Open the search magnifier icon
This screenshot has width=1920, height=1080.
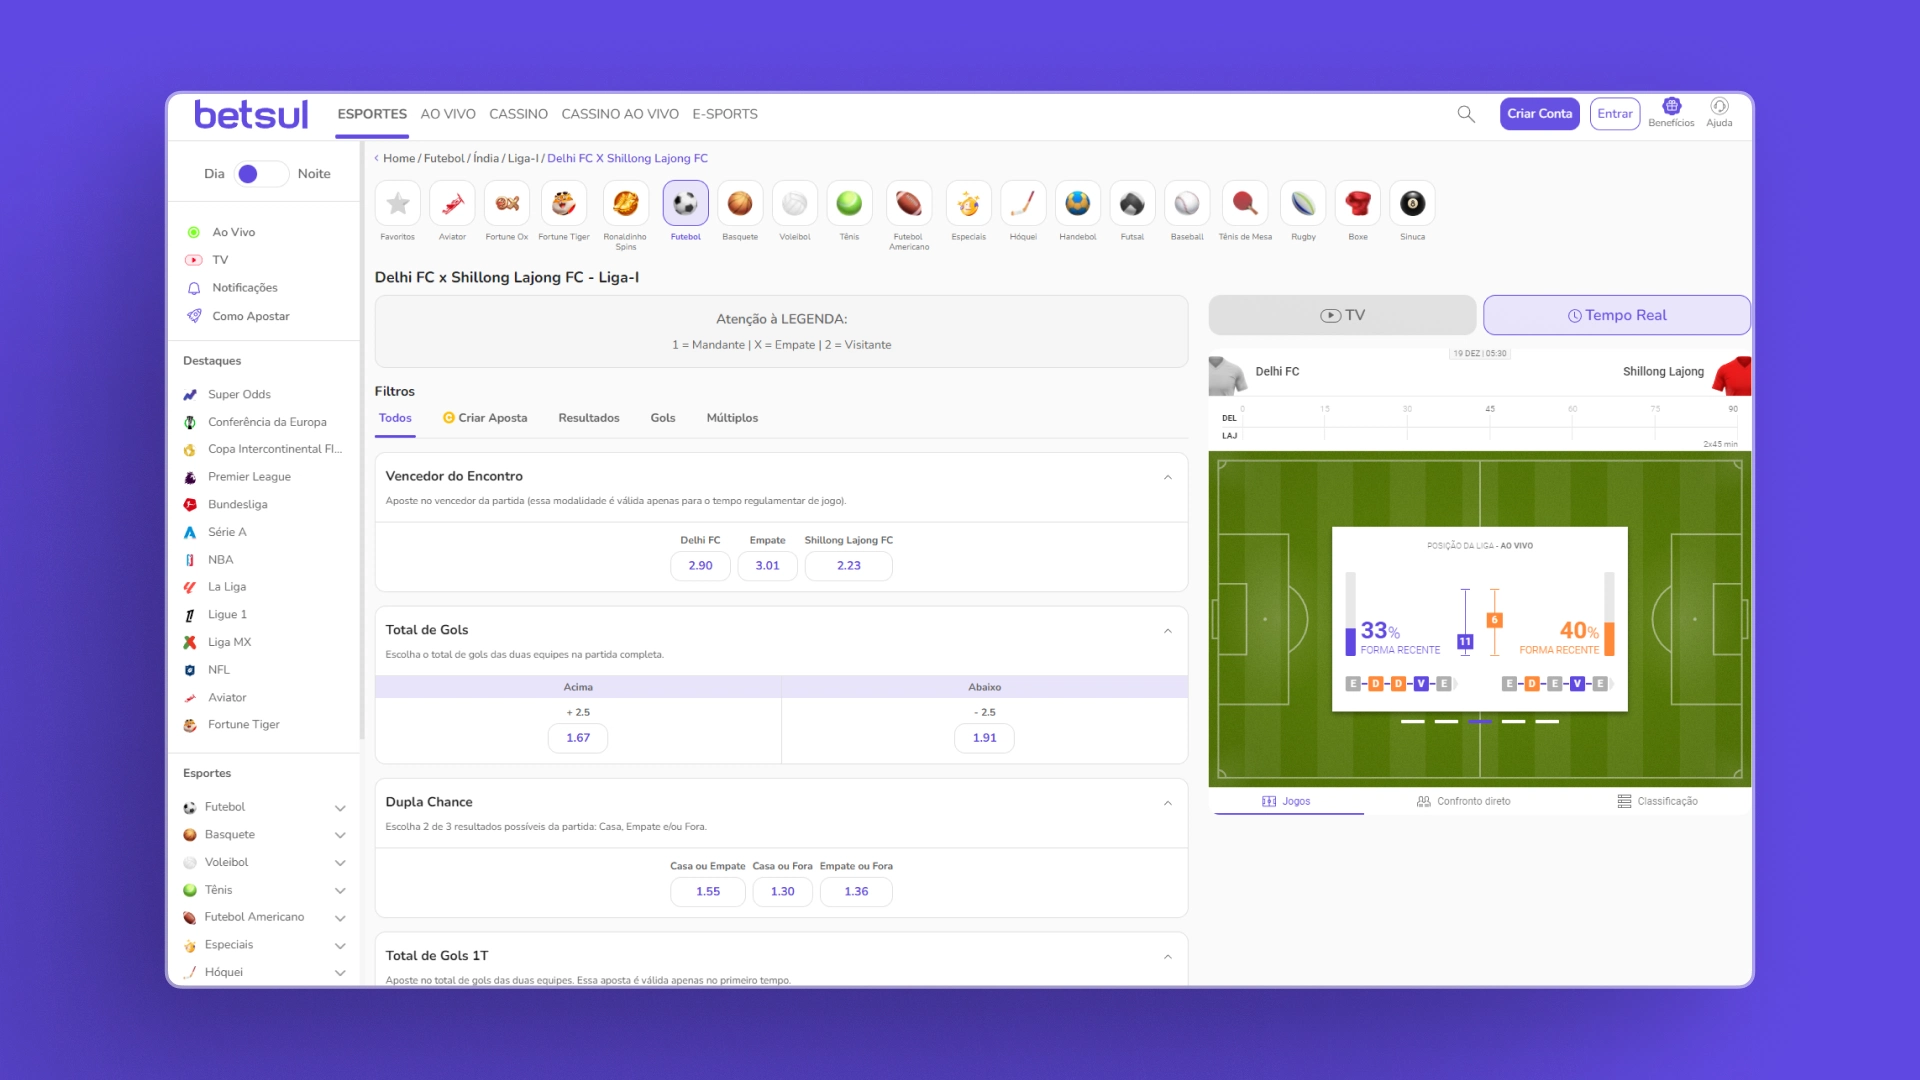1466,114
